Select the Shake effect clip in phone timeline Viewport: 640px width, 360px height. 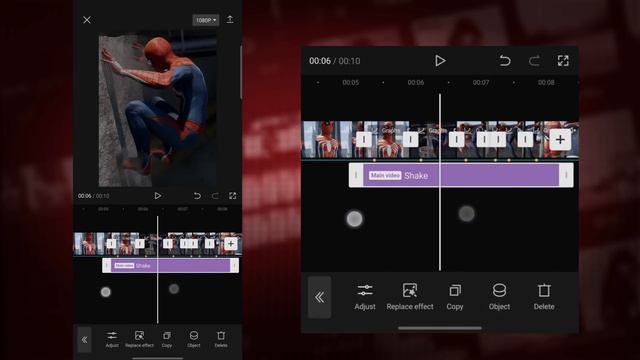[x=170, y=265]
